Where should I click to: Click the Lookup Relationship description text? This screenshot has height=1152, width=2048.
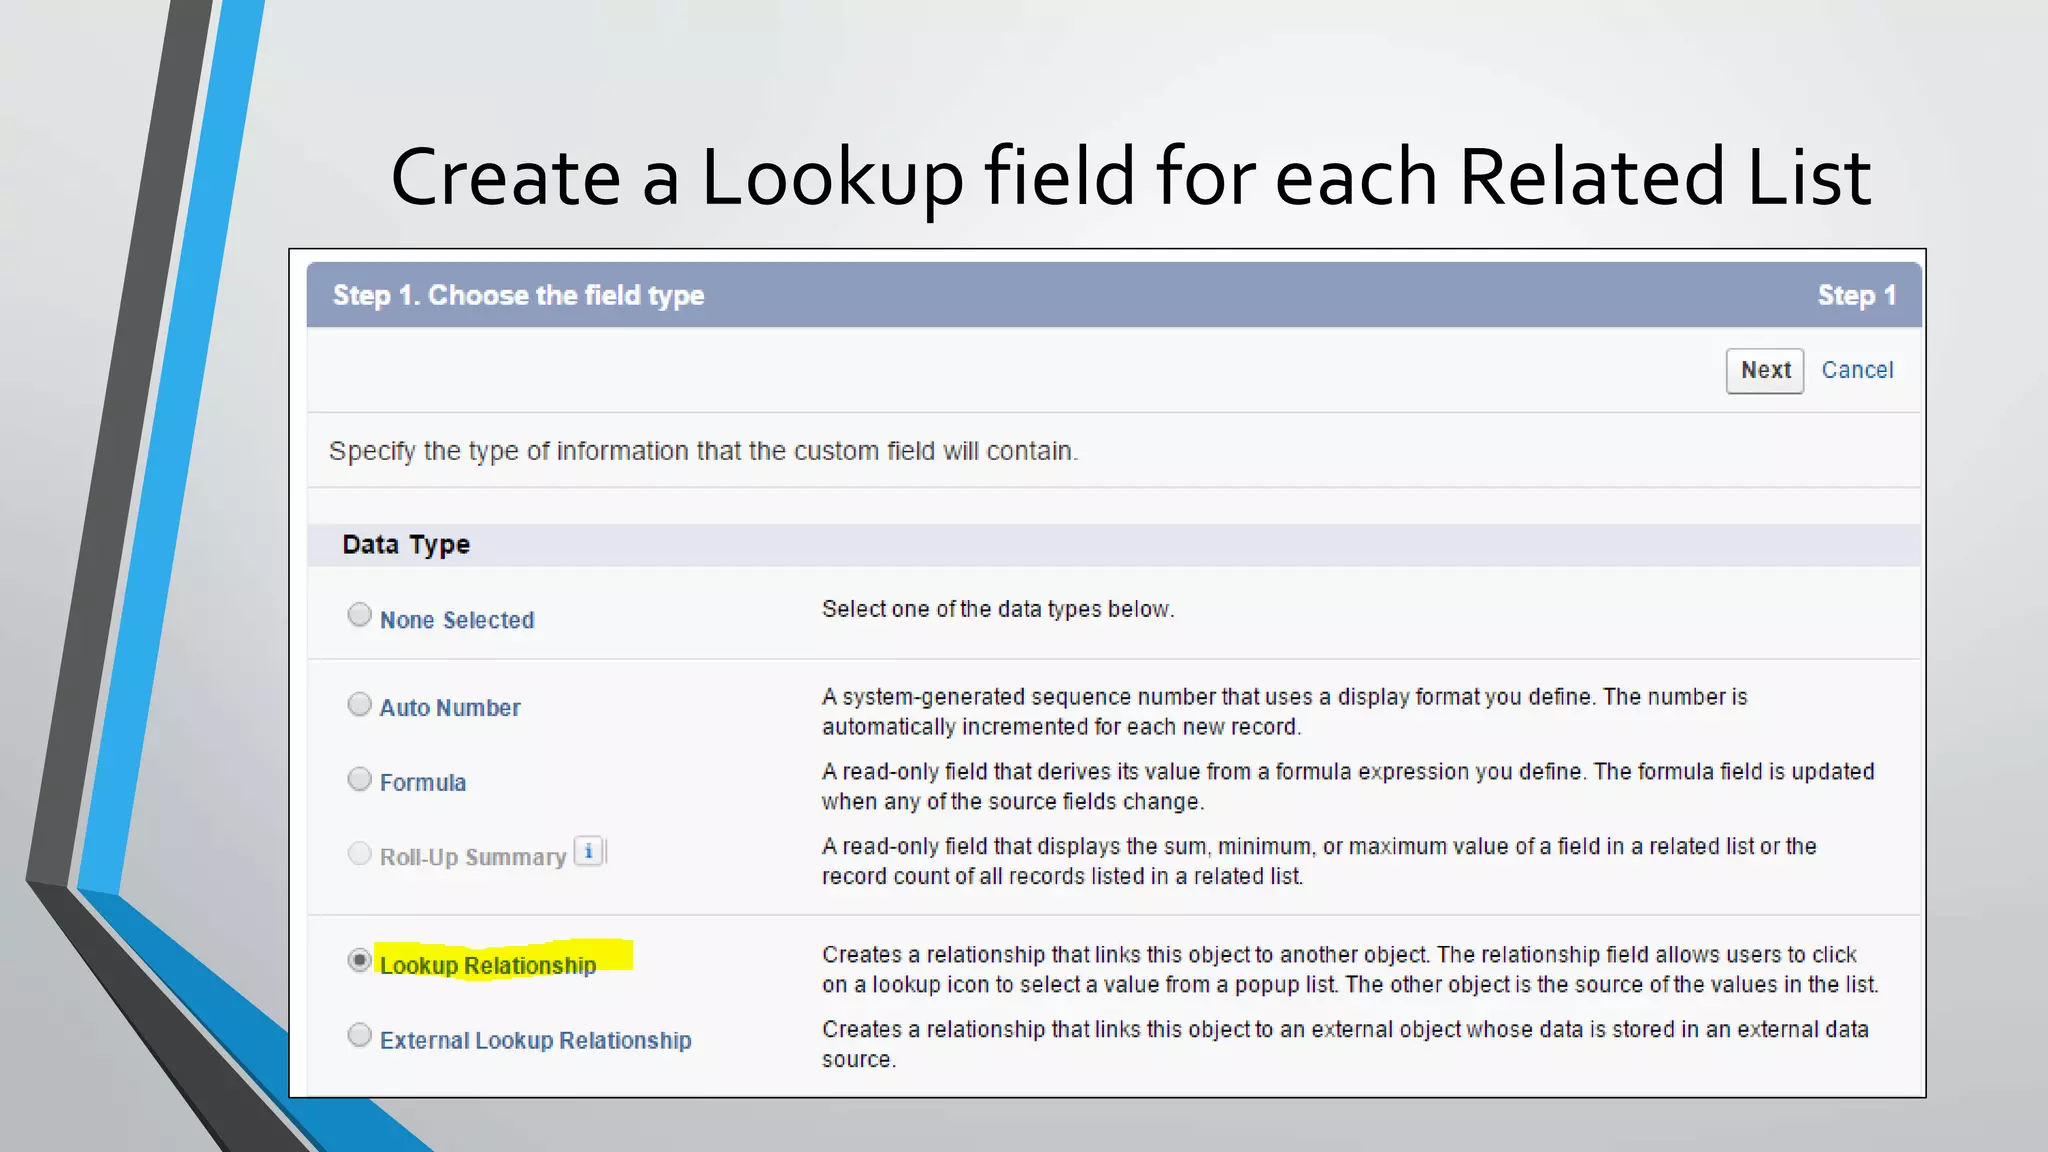pos(1350,969)
